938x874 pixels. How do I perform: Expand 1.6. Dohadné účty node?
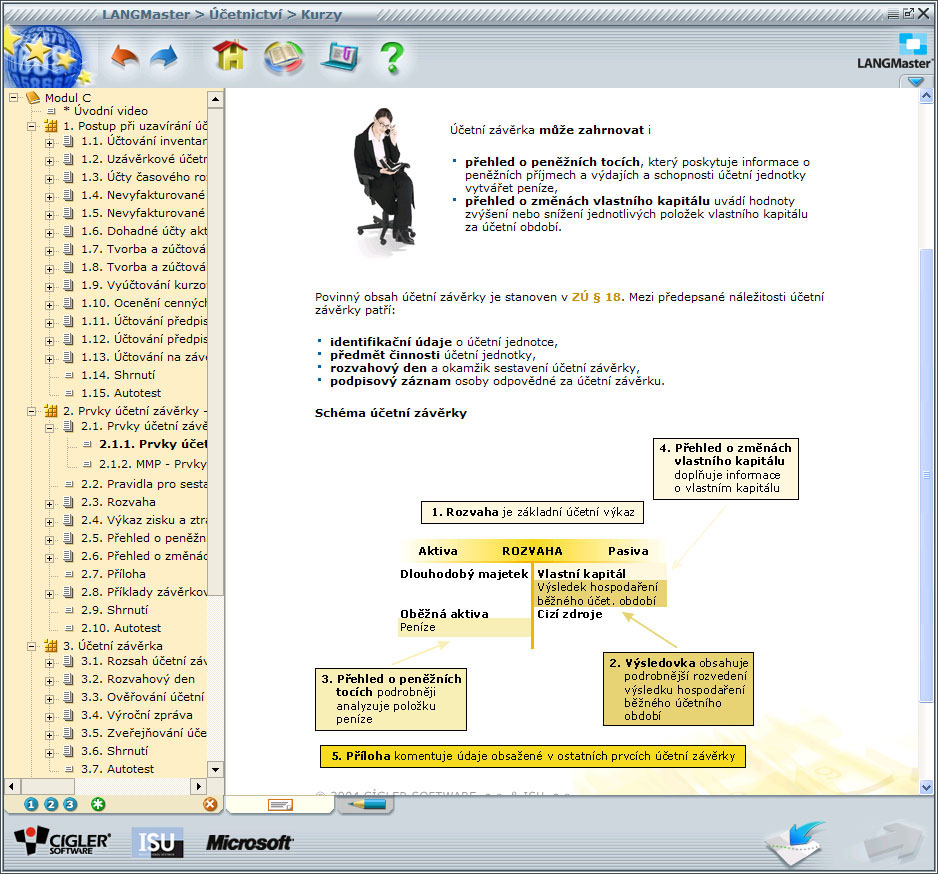49,233
